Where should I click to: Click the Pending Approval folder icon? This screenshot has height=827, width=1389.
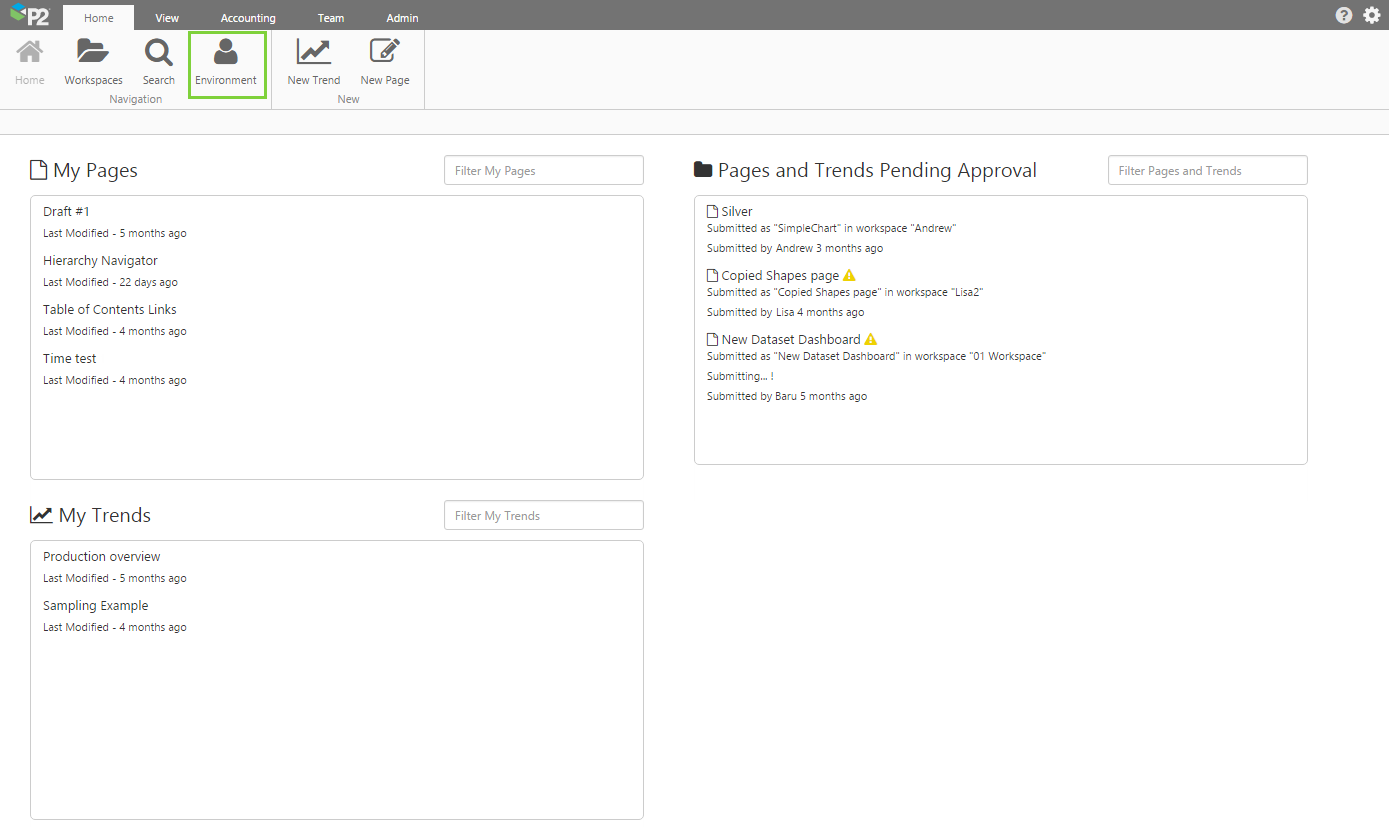703,170
